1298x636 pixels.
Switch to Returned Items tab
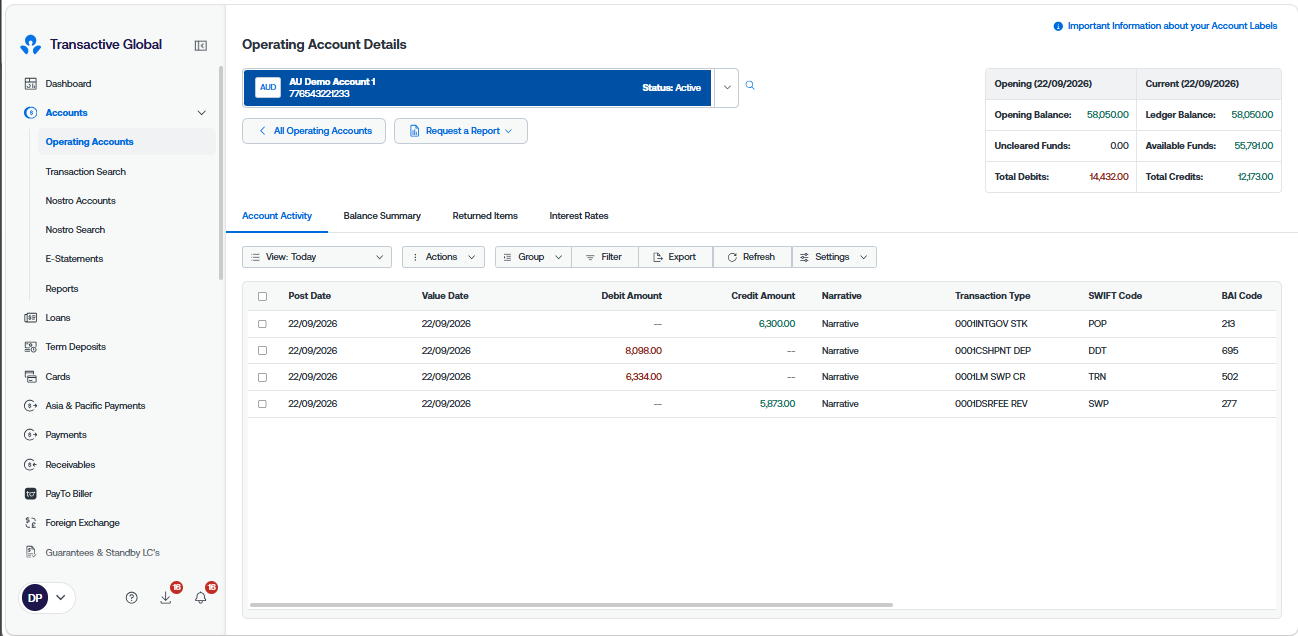pyautogui.click(x=485, y=216)
